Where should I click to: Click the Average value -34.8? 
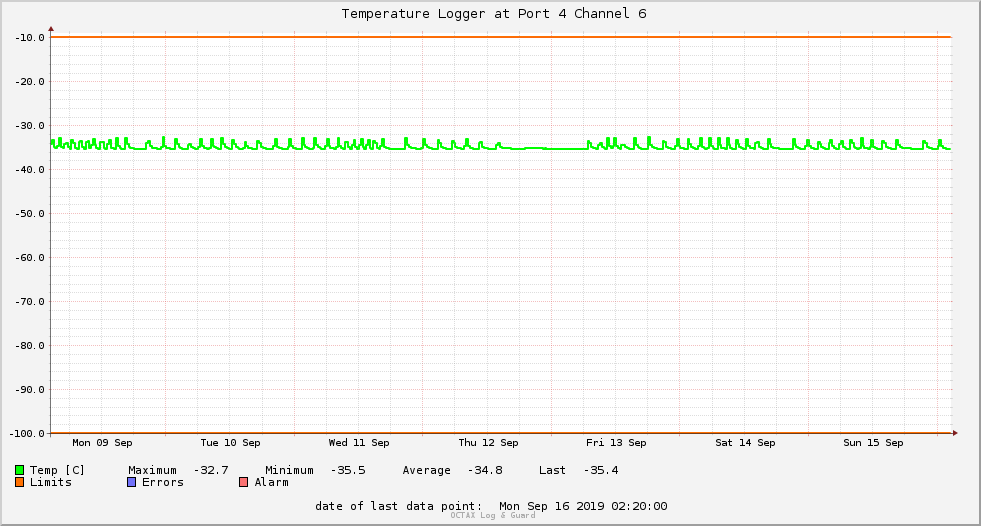click(485, 470)
